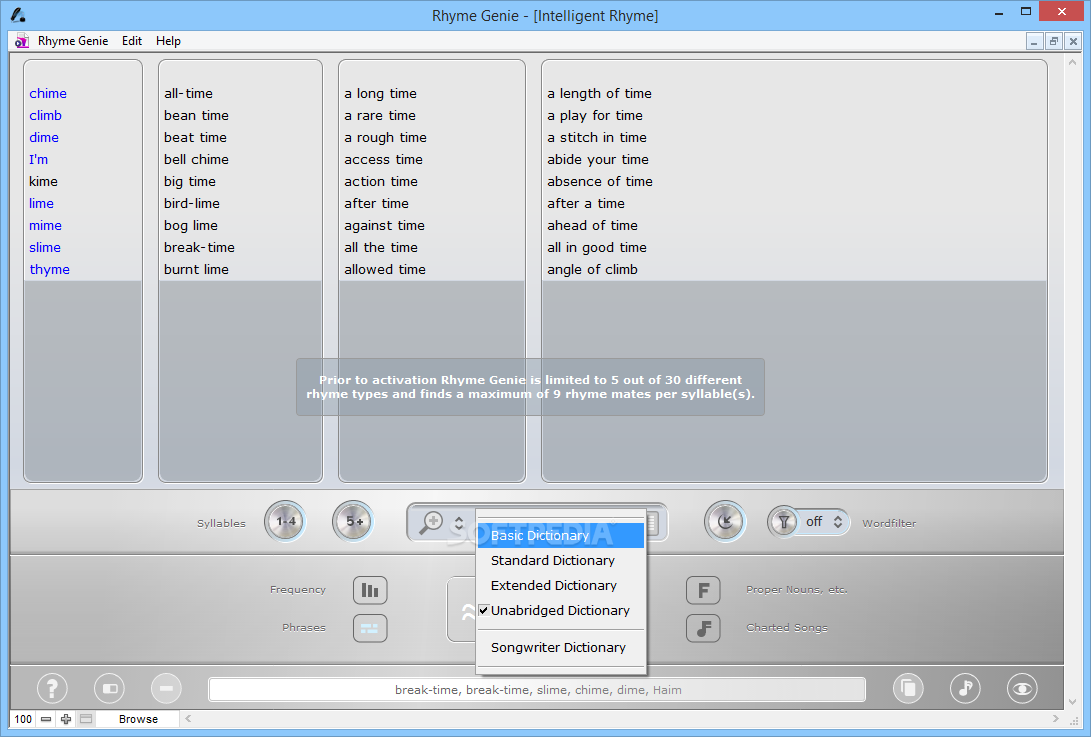Click the rhyme 'climb' link
The height and width of the screenshot is (737, 1091).
(x=45, y=116)
